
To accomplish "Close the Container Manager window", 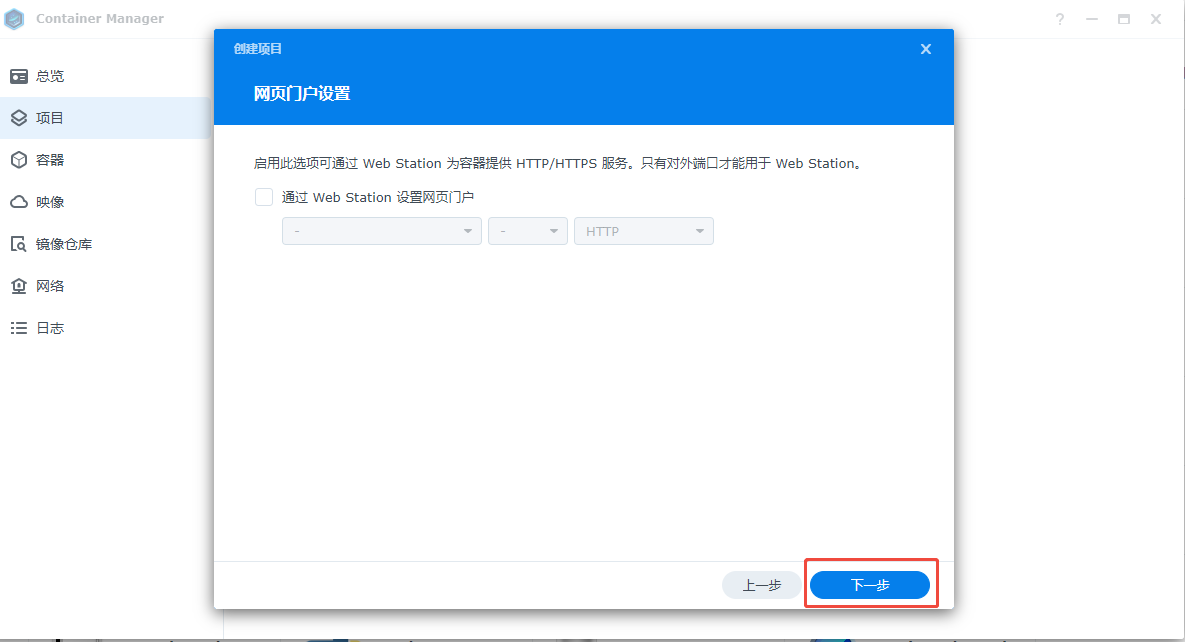I will pos(1156,19).
